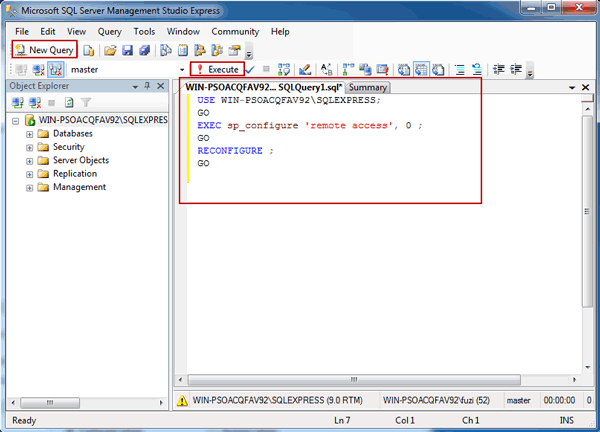
Task: Click Design Query in Editor icon
Action: point(305,70)
